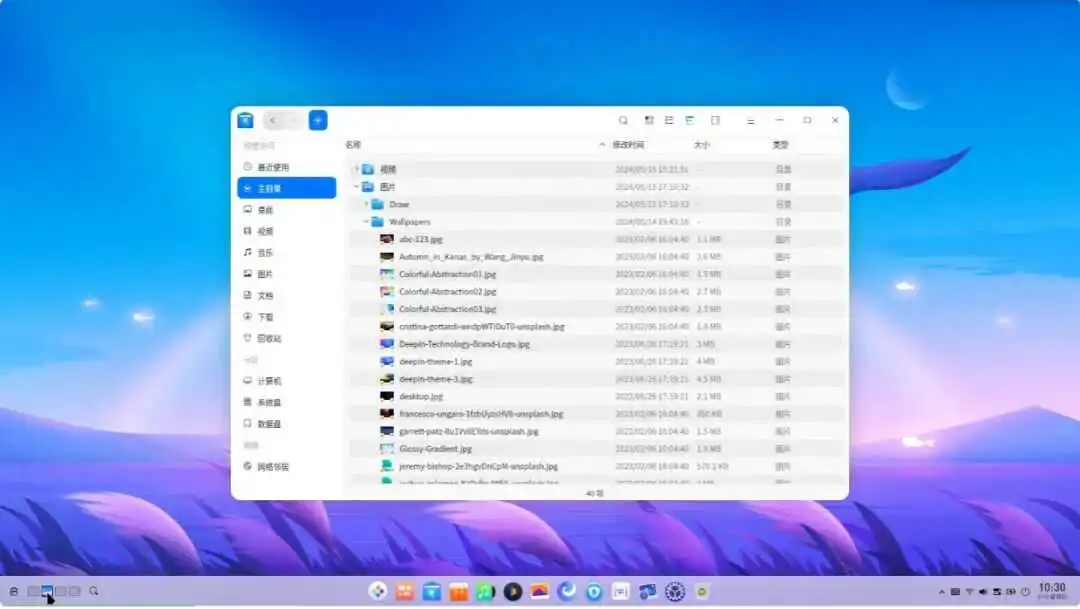Switch to list view mode

point(669,120)
